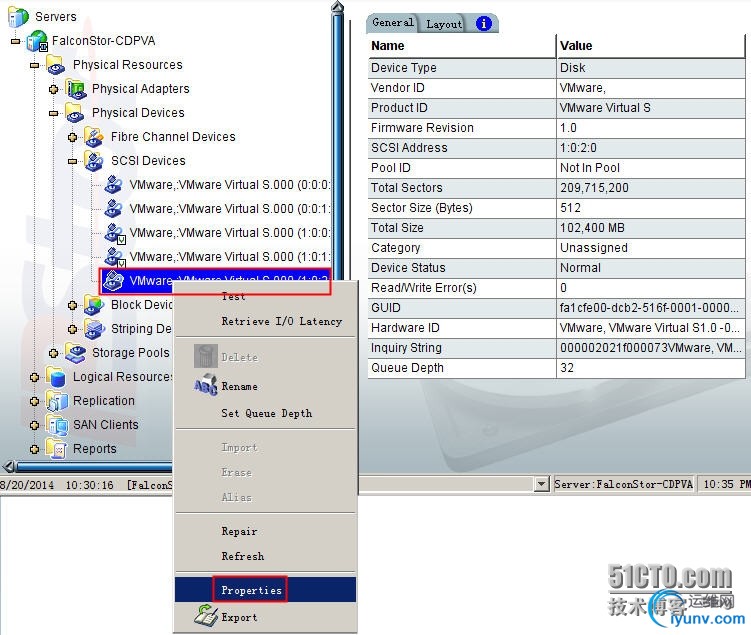The image size is (751, 635).
Task: Choose Export from the context menu
Action: click(265, 617)
